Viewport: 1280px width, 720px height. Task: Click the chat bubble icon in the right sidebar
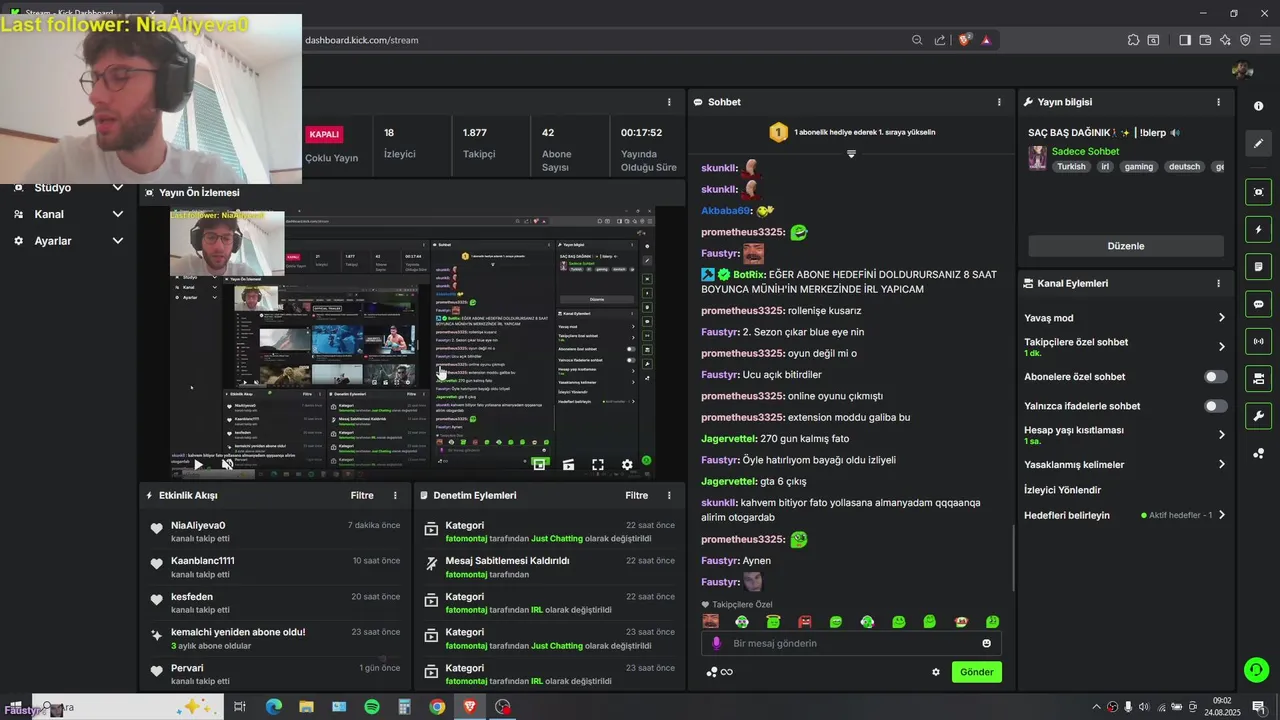click(x=1258, y=304)
